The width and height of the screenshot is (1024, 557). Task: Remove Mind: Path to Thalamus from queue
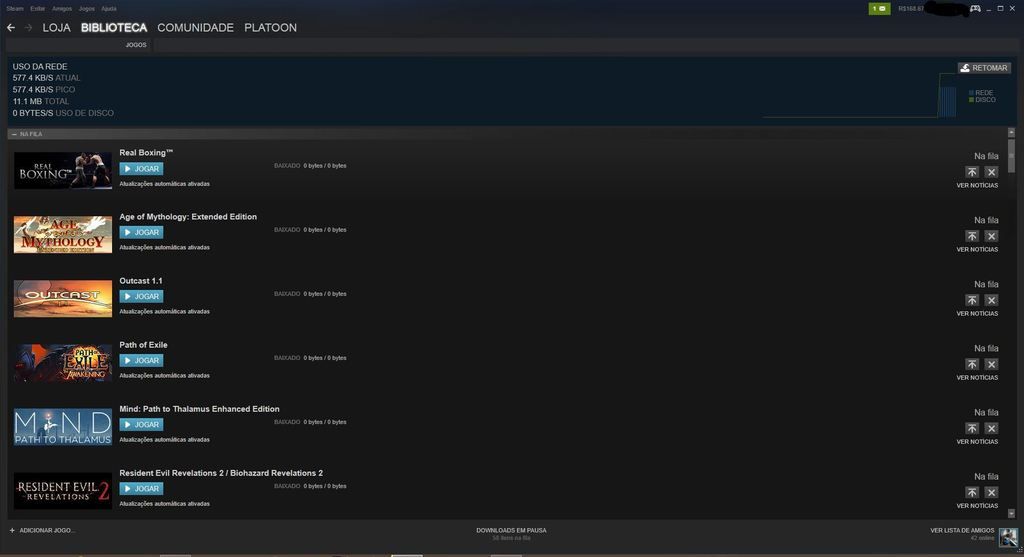click(991, 428)
